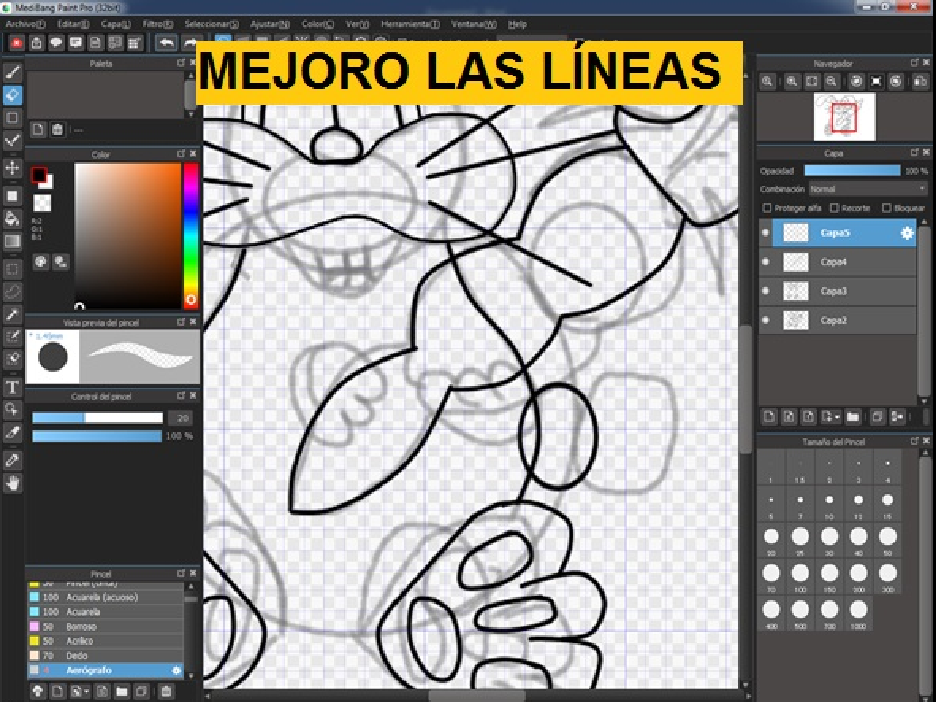This screenshot has height=702, width=936.
Task: Click the brush size slider in Control del pincel
Action: coord(97,418)
